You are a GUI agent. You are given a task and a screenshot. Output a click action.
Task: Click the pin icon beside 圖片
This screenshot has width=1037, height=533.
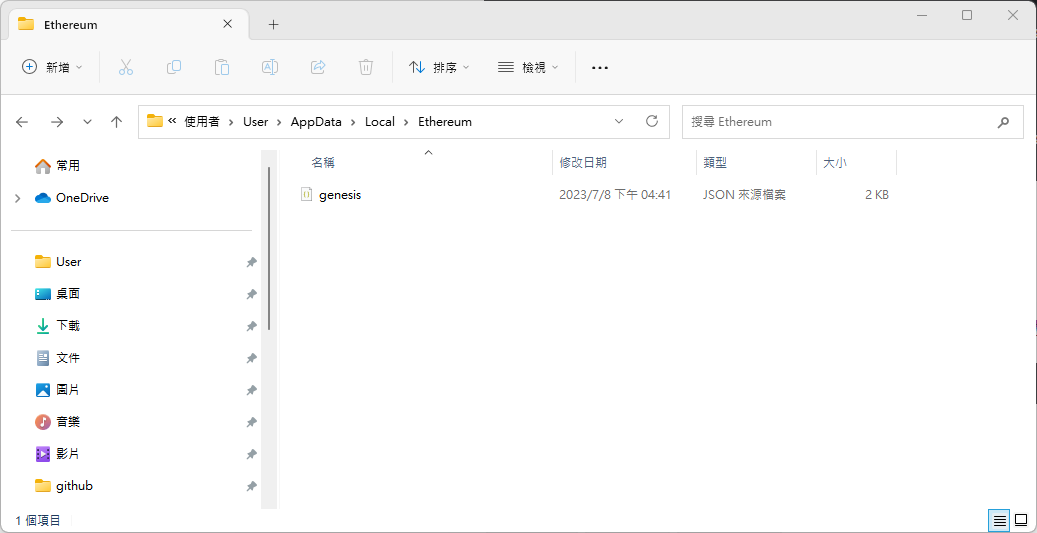tap(251, 390)
